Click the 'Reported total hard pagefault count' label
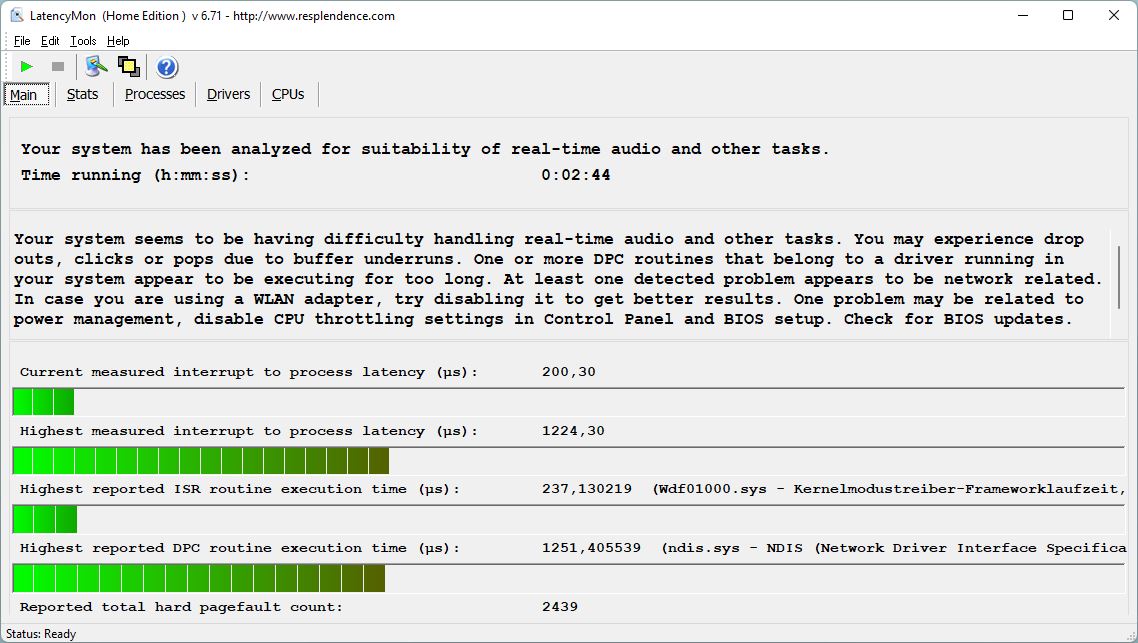 181,607
